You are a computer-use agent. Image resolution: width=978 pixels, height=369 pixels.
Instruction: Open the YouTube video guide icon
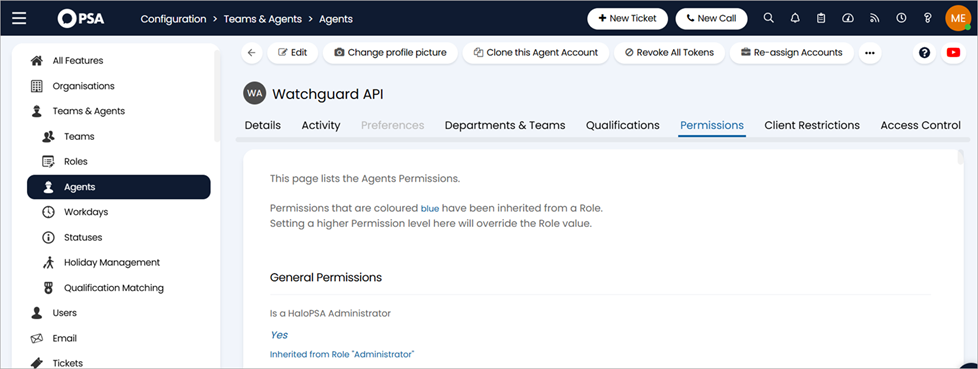coord(953,53)
